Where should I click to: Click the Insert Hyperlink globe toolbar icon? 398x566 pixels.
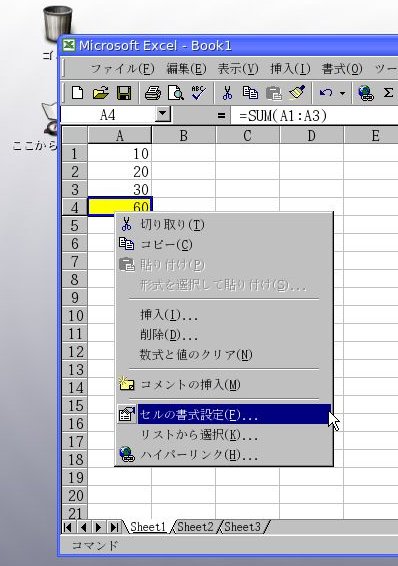click(366, 93)
